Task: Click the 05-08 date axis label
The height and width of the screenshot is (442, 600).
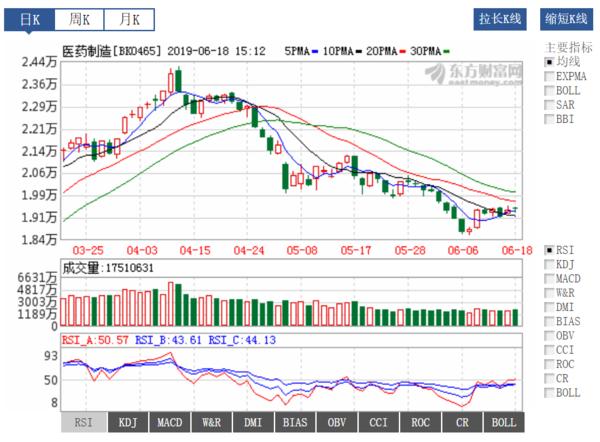Action: tap(302, 251)
